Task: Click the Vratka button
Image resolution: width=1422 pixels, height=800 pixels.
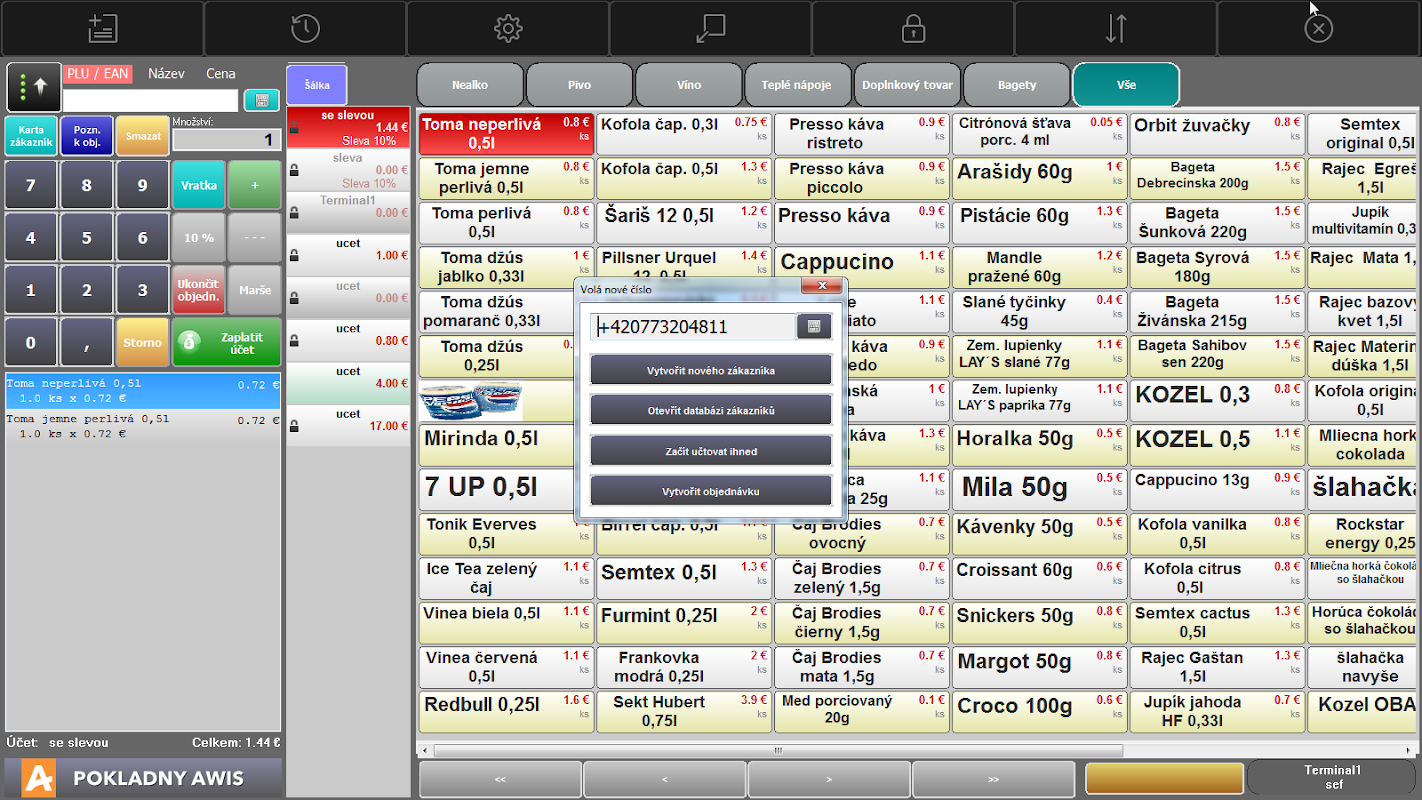Action: [199, 185]
